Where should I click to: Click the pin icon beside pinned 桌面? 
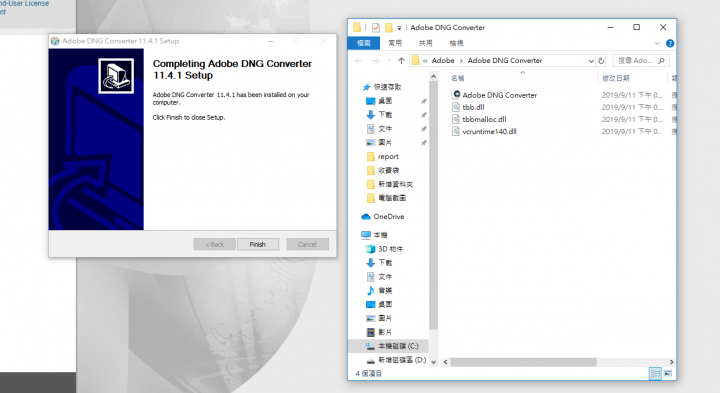tap(423, 101)
